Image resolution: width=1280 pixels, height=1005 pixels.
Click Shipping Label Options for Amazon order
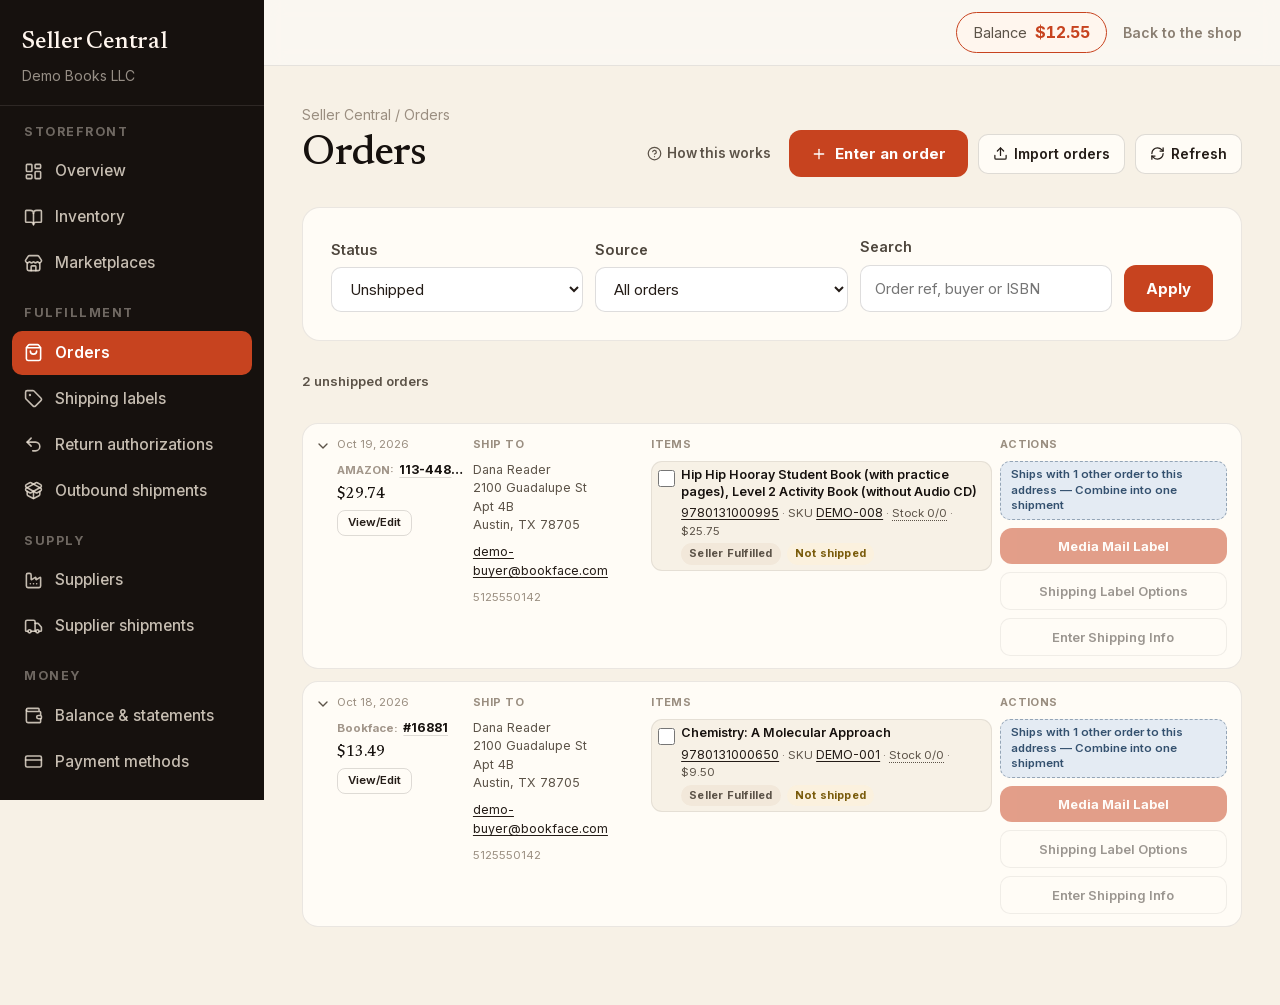[1113, 592]
